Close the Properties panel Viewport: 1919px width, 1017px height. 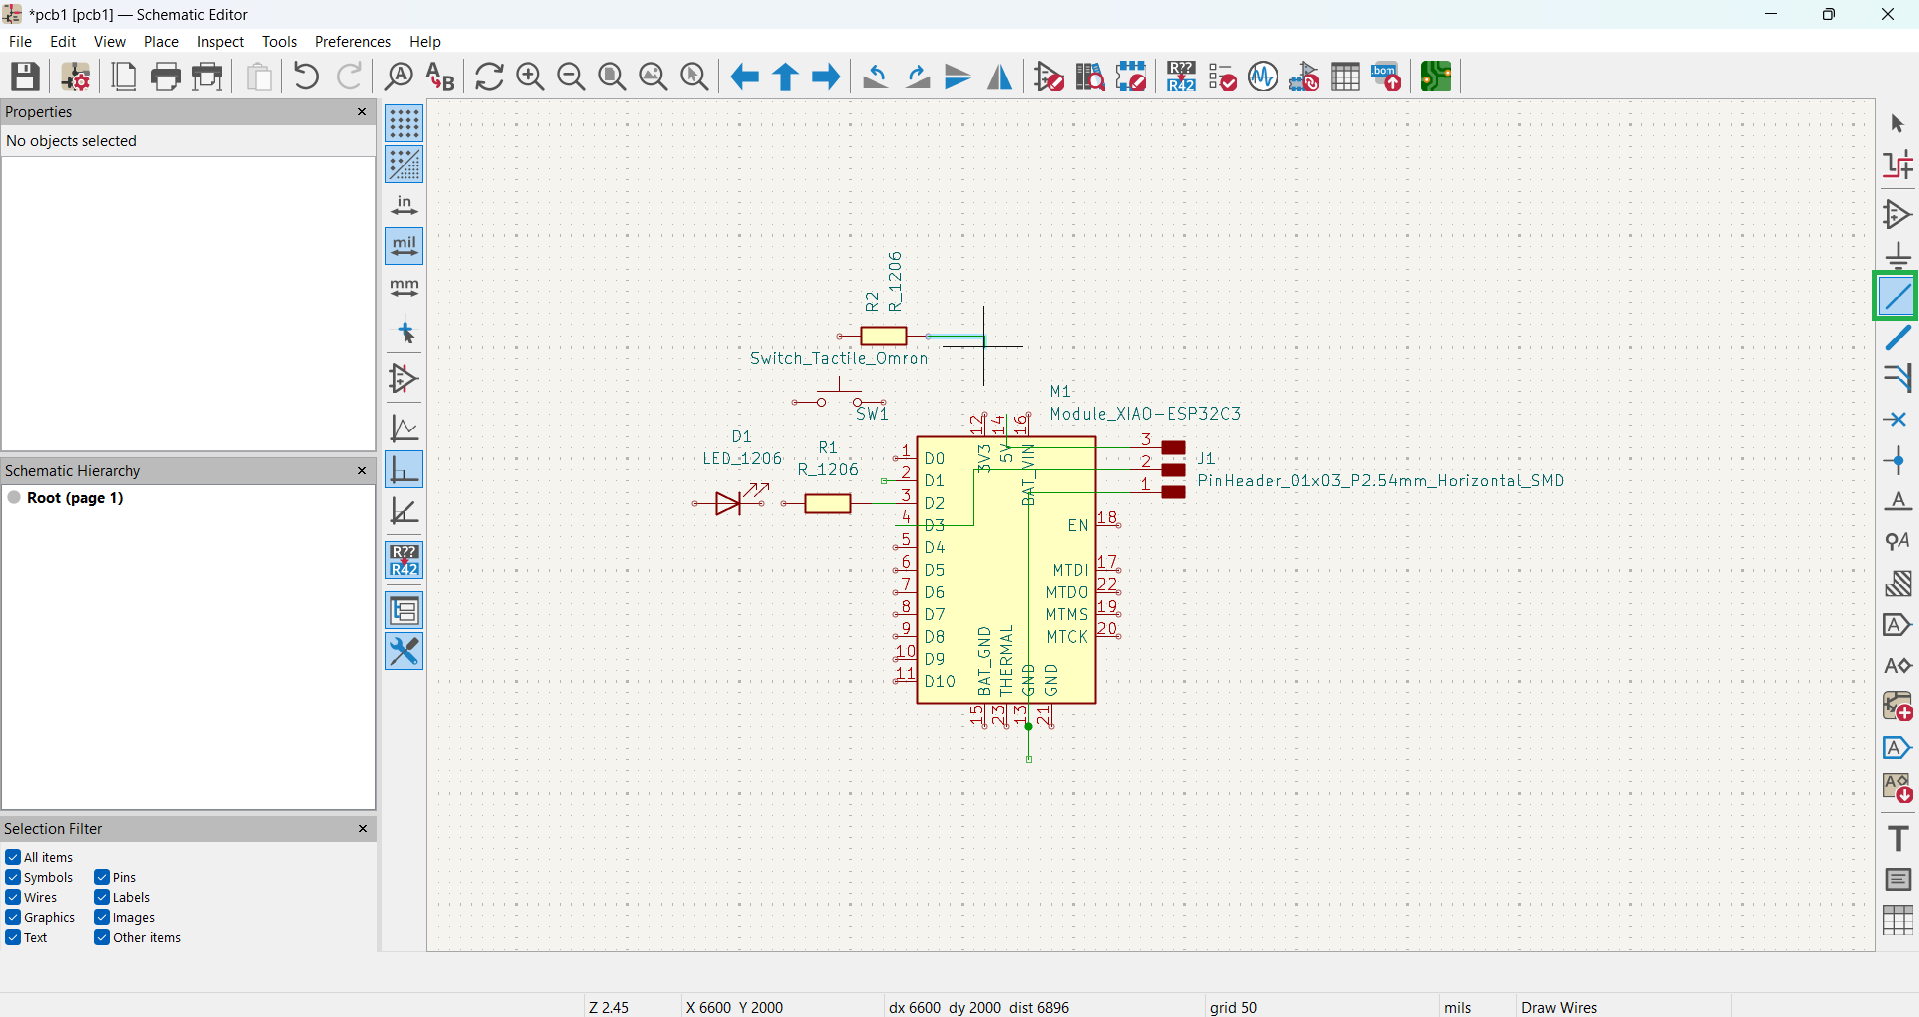tap(362, 112)
